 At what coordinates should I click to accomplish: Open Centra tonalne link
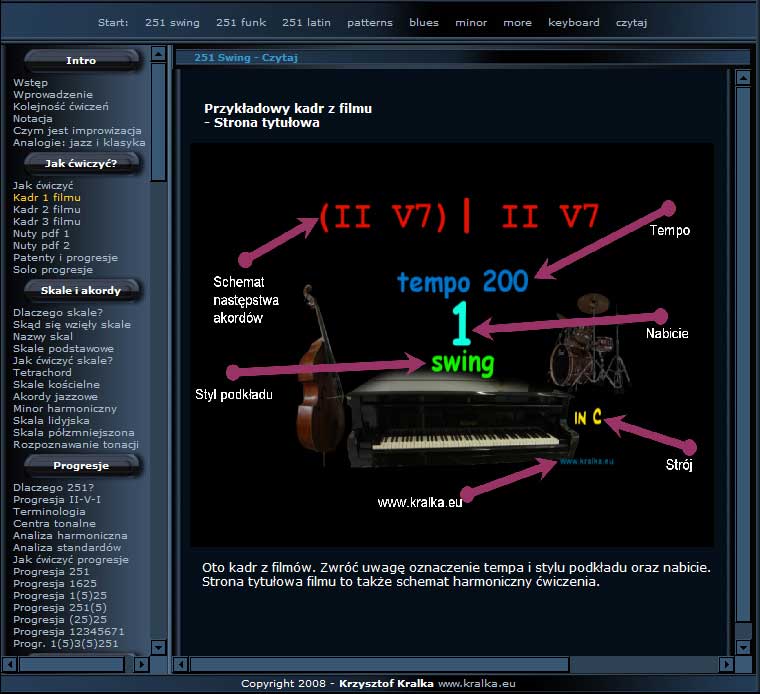pos(54,523)
